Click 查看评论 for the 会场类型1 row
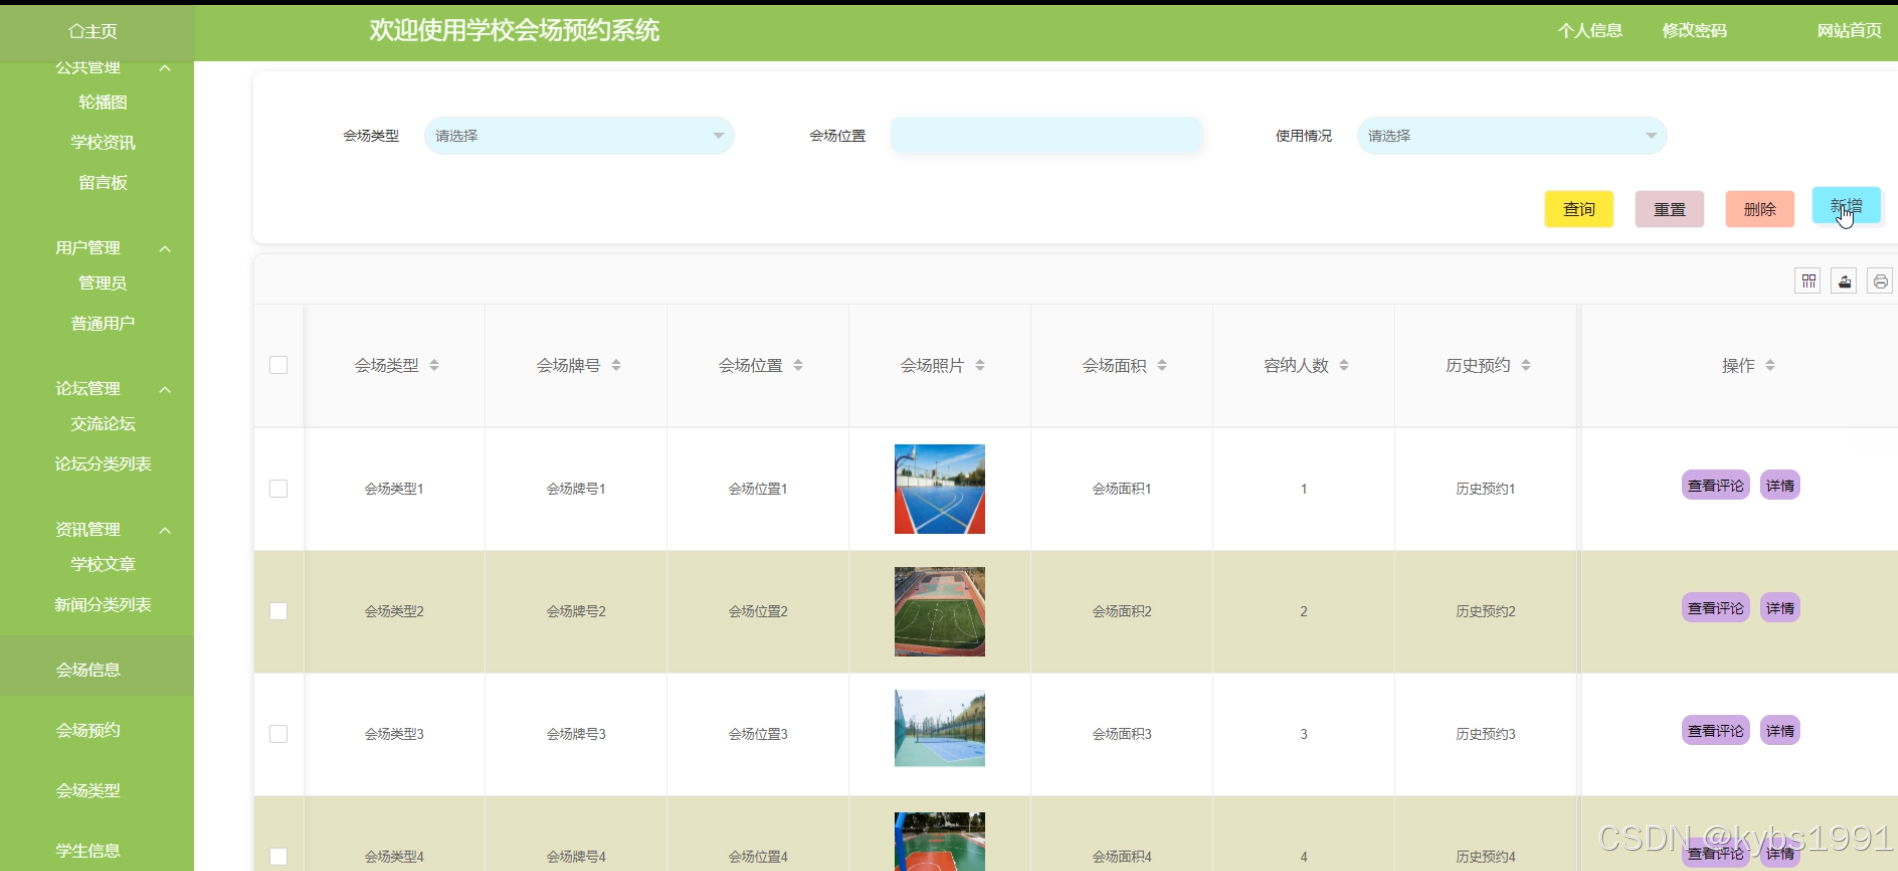This screenshot has width=1898, height=871. (x=1715, y=486)
